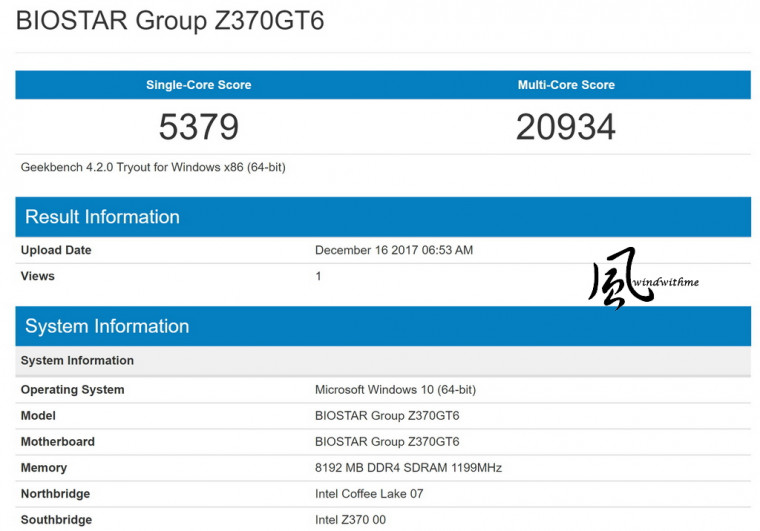760x531 pixels.
Task: Click the Model row value BIOSTAR Group Z370GT6
Action: click(387, 416)
